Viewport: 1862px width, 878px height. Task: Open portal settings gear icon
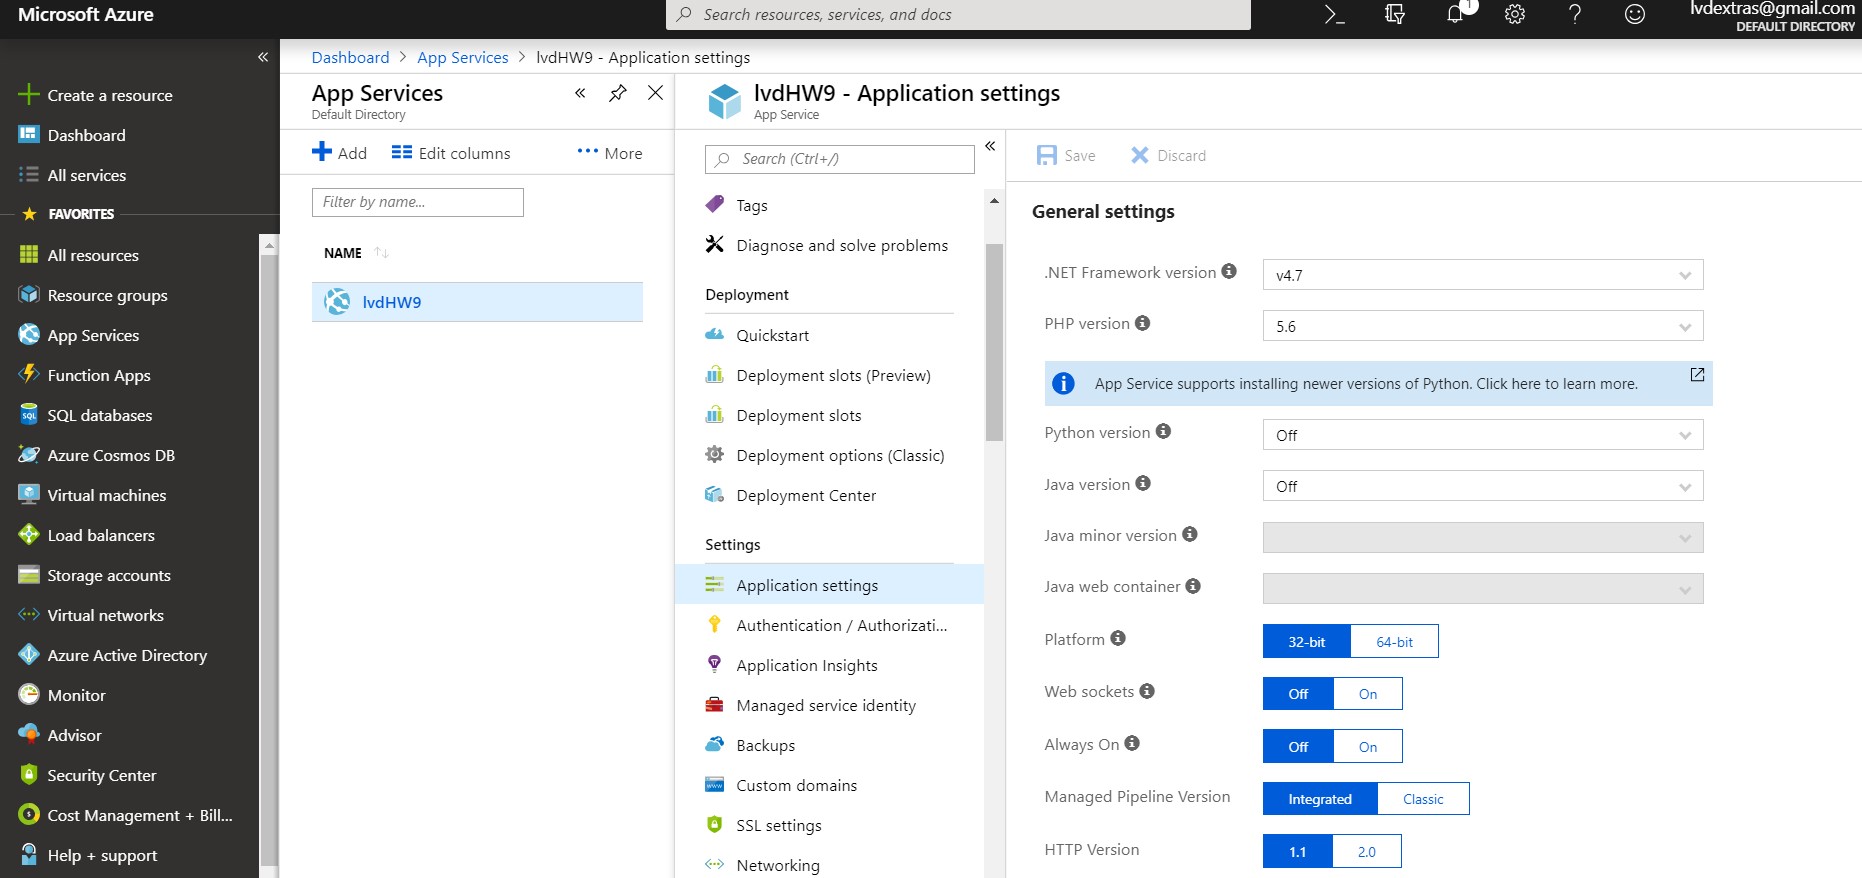[x=1515, y=15]
